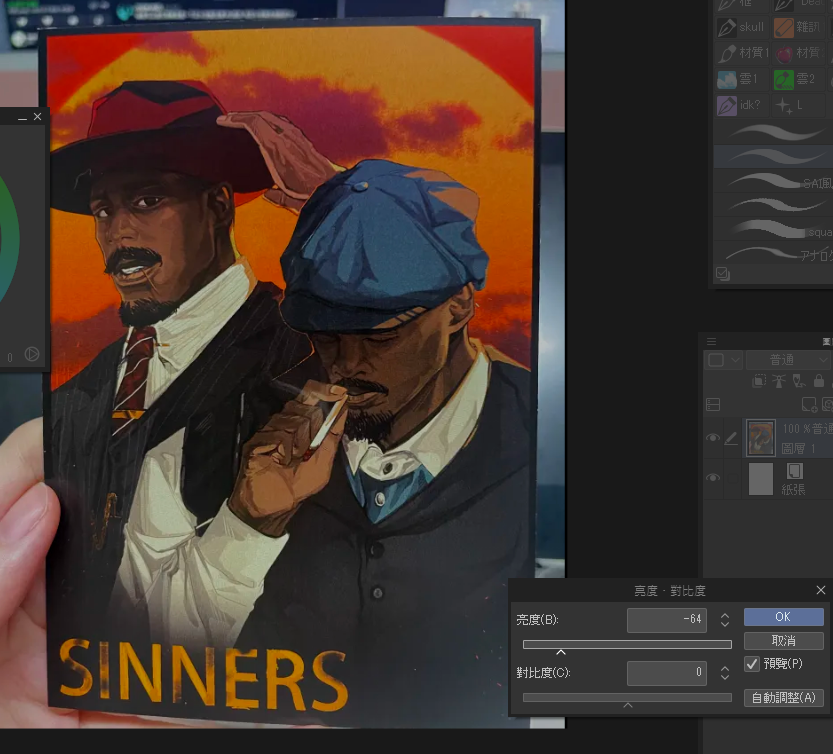Select the アナログ brush stroke preset
Viewport: 833px width, 754px height.
click(x=774, y=253)
